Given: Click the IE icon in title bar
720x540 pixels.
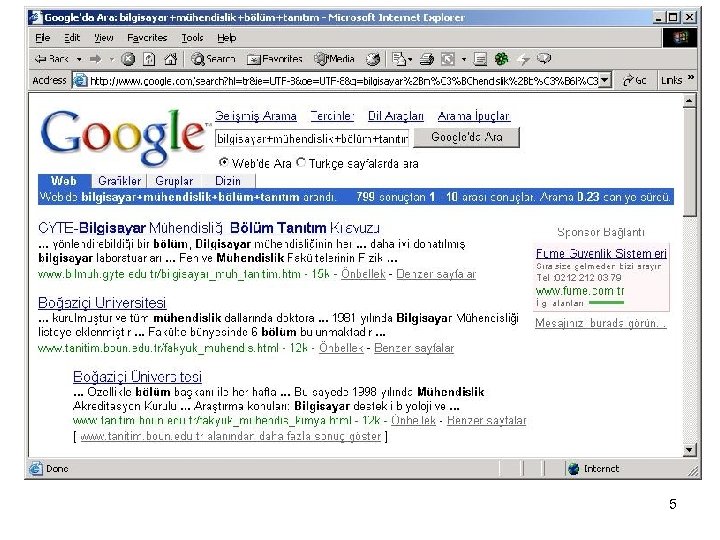Looking at the screenshot, I should click(x=35, y=17).
